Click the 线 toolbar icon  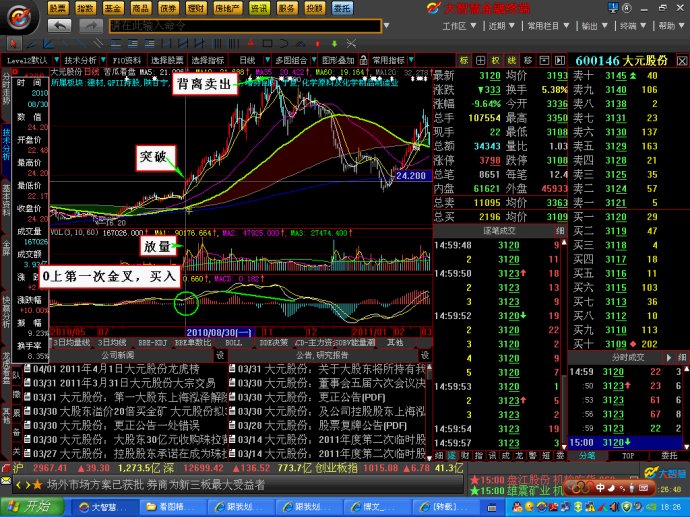point(512,60)
